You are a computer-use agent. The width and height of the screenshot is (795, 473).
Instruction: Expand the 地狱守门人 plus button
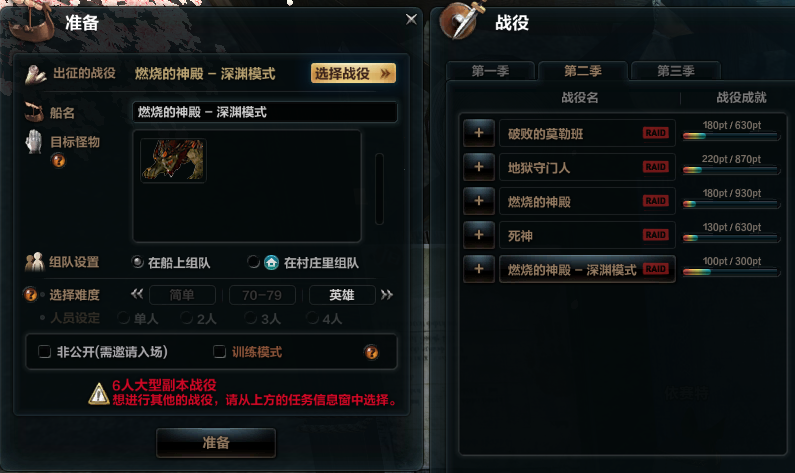[479, 167]
